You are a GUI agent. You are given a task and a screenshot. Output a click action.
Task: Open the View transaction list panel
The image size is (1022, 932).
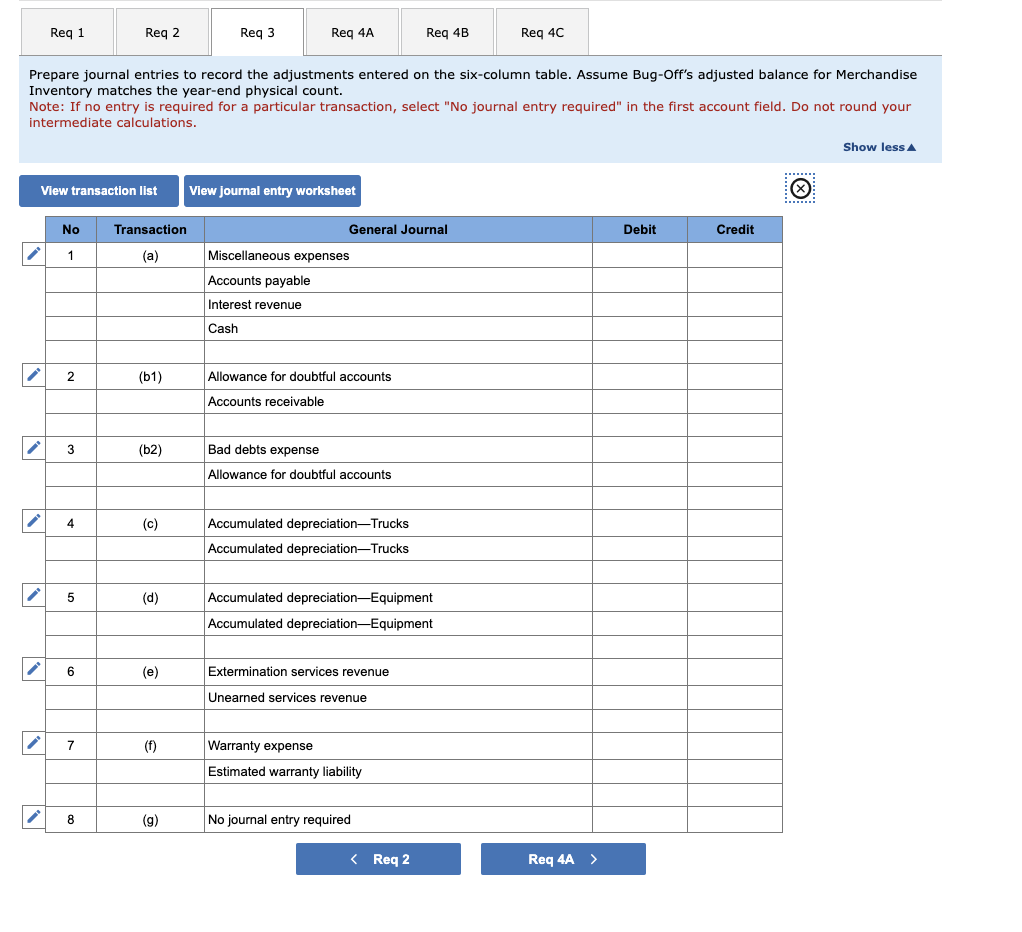[98, 191]
